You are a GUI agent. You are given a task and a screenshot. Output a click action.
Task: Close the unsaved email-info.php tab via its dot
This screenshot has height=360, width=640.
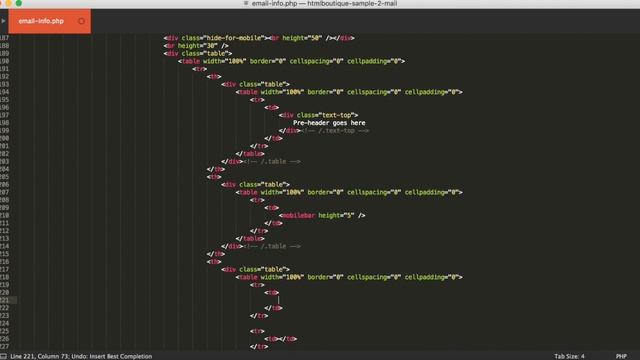[x=81, y=21]
